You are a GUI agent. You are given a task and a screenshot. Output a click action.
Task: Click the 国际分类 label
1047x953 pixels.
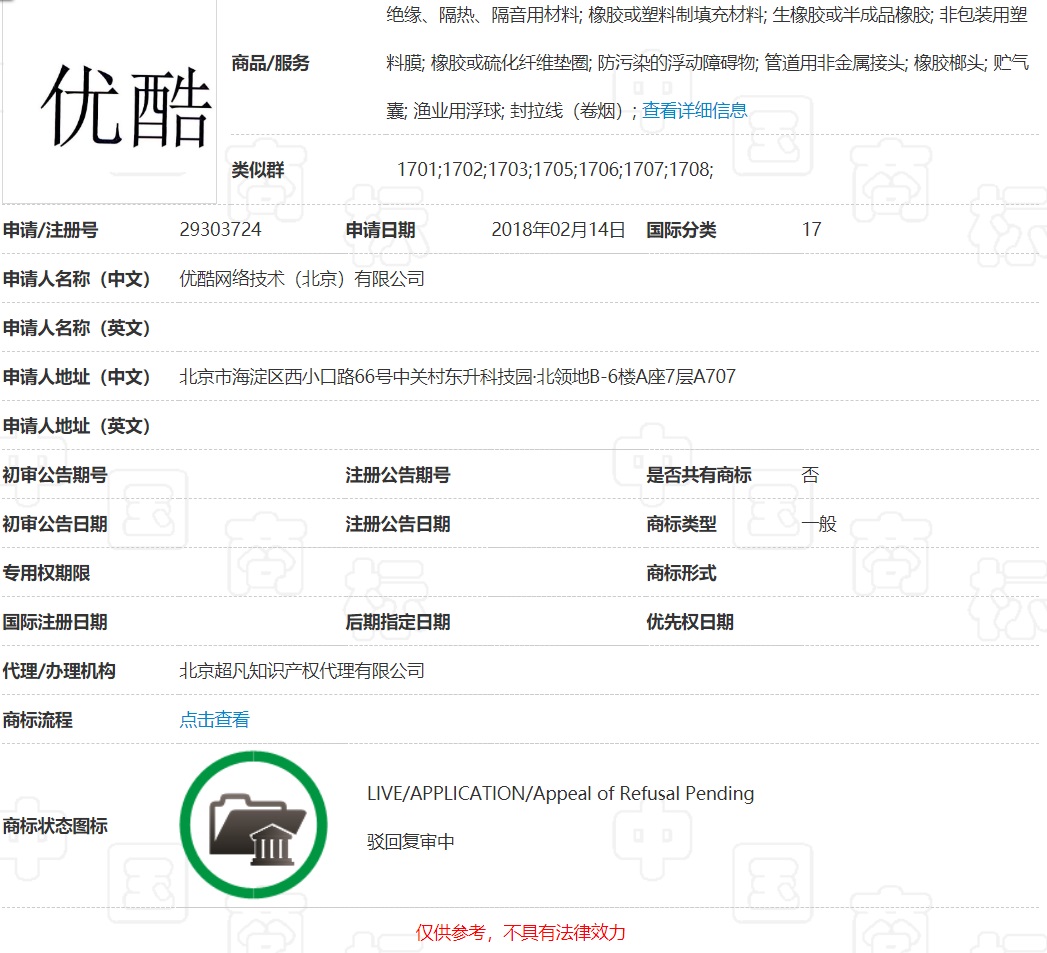click(x=681, y=230)
